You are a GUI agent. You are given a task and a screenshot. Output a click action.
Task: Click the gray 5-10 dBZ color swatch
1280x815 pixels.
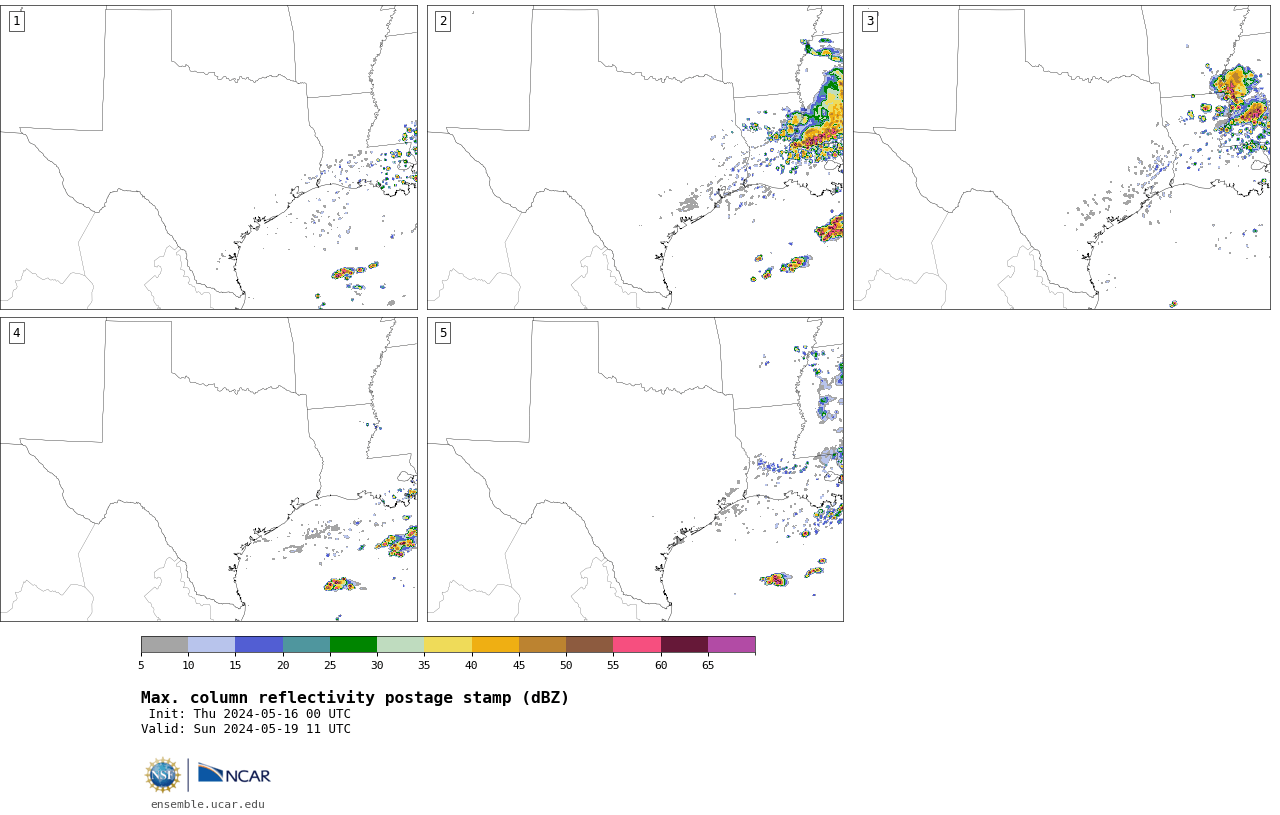coord(164,644)
